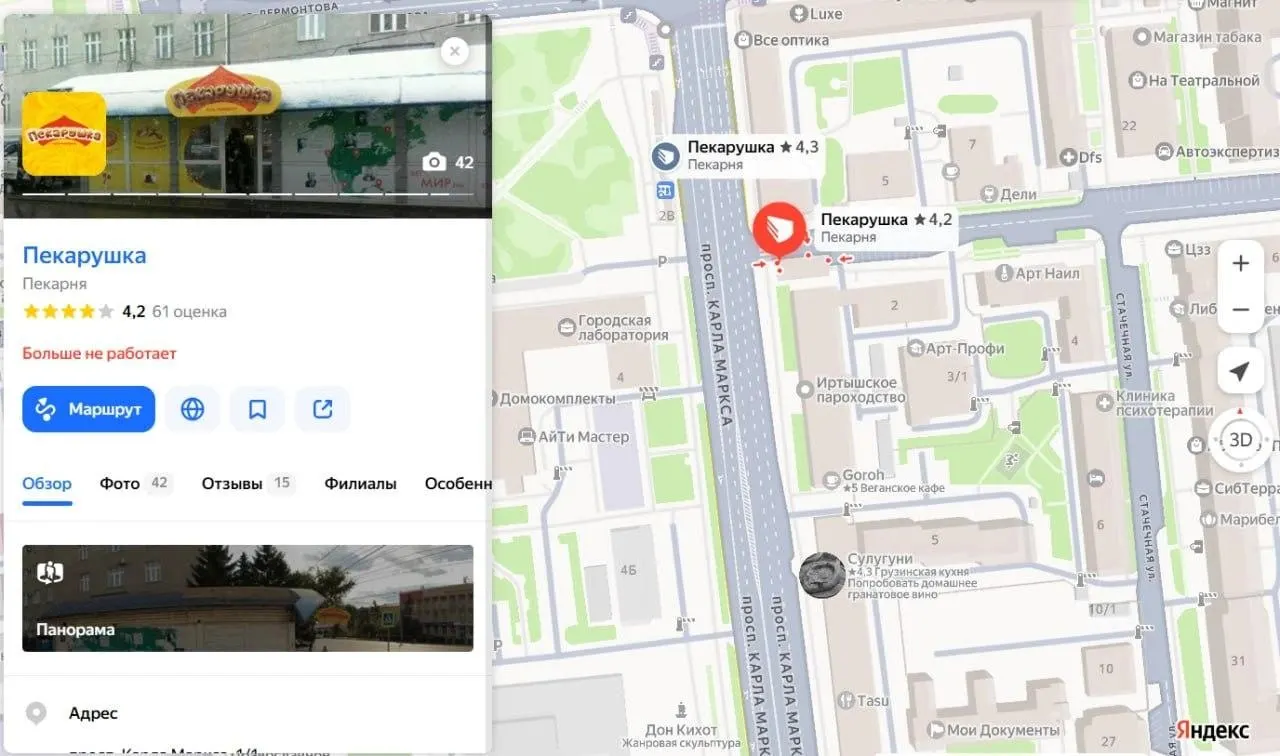Switch to the Филиалы tab
This screenshot has width=1280, height=756.
coord(360,484)
